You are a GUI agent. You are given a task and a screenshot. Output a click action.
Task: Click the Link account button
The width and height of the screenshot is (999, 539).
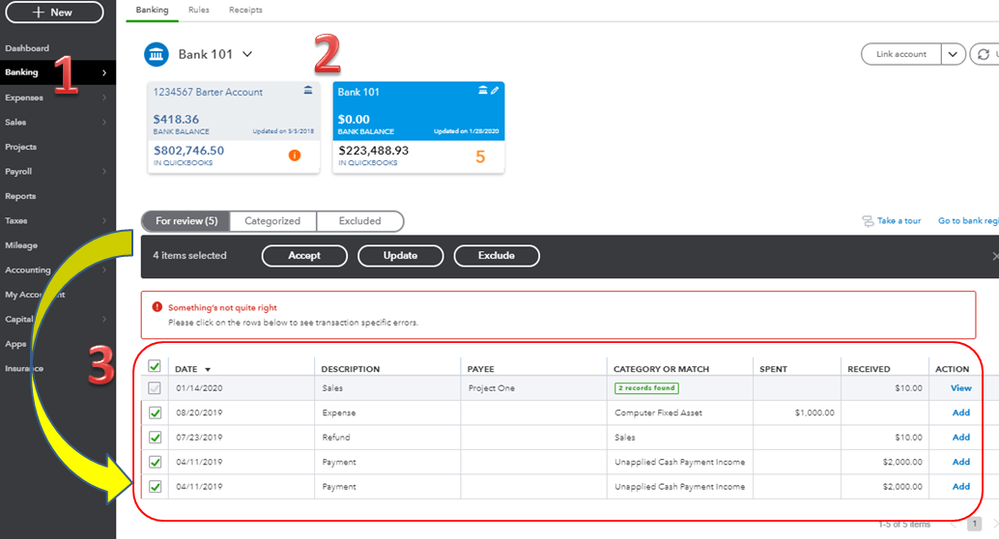[901, 54]
